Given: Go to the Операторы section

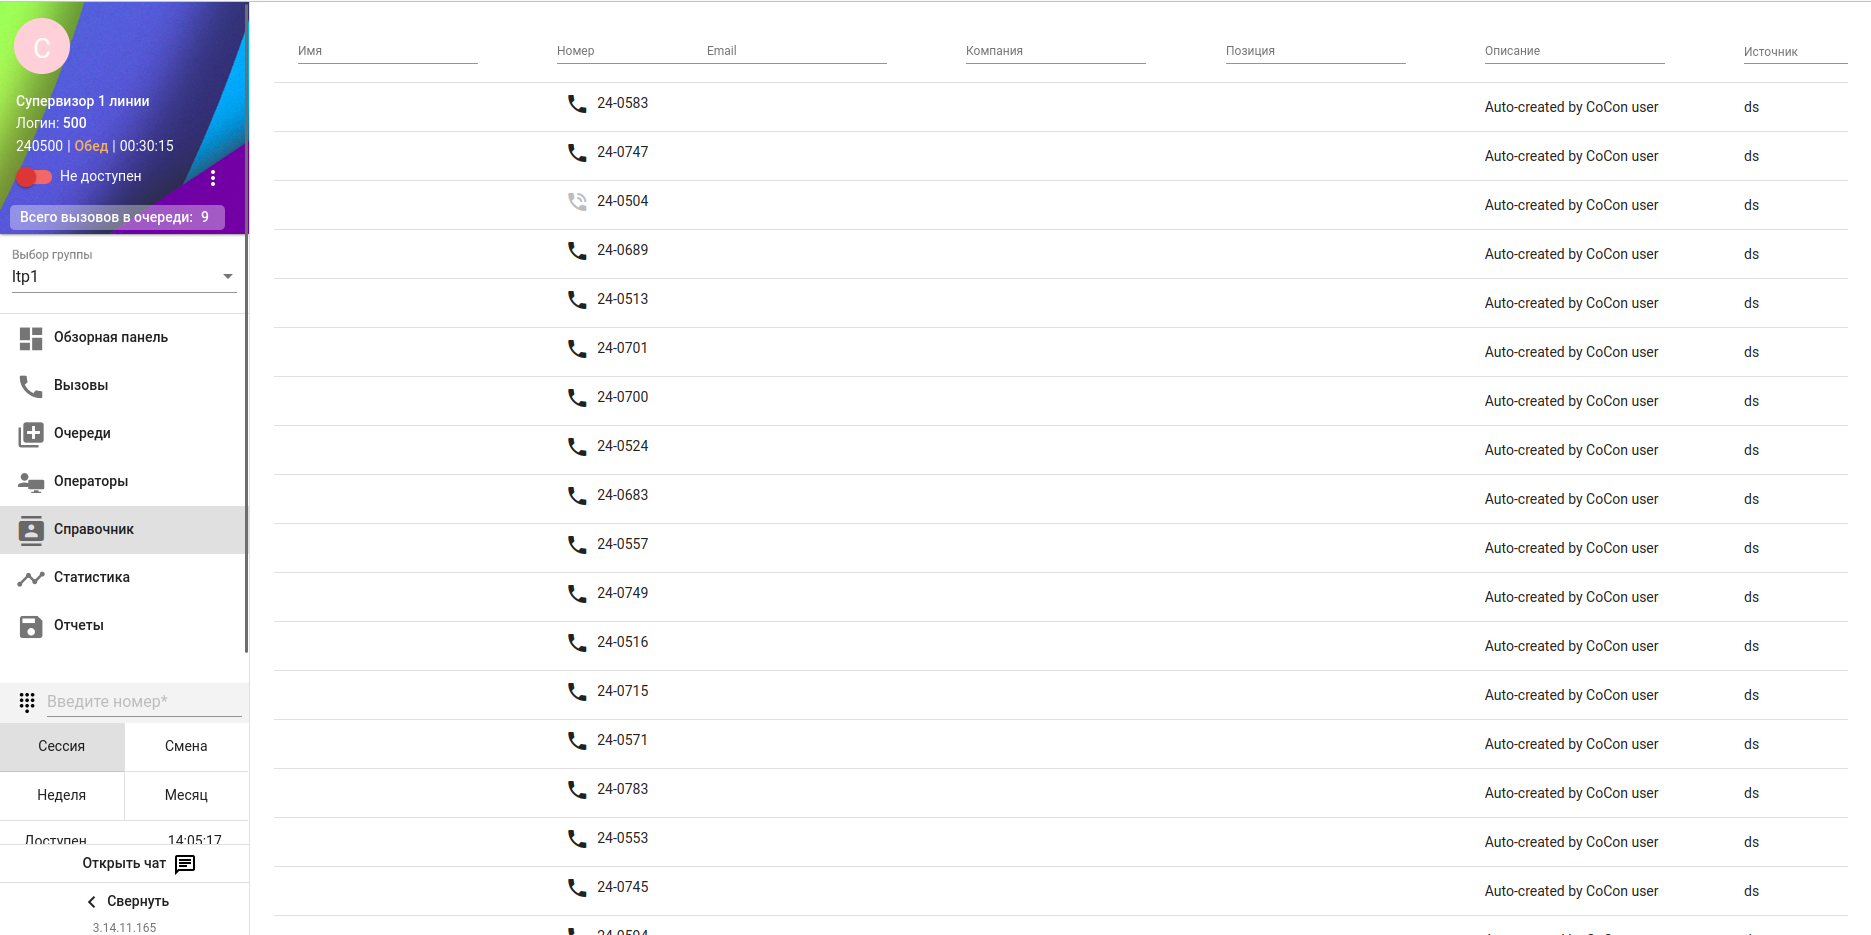Looking at the screenshot, I should [91, 481].
